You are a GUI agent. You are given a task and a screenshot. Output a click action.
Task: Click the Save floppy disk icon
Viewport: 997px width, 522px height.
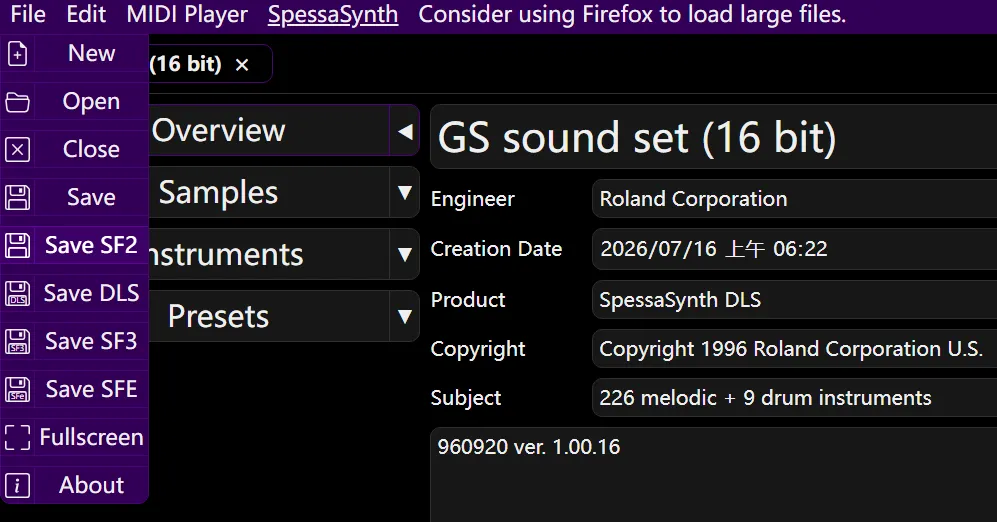(17, 198)
